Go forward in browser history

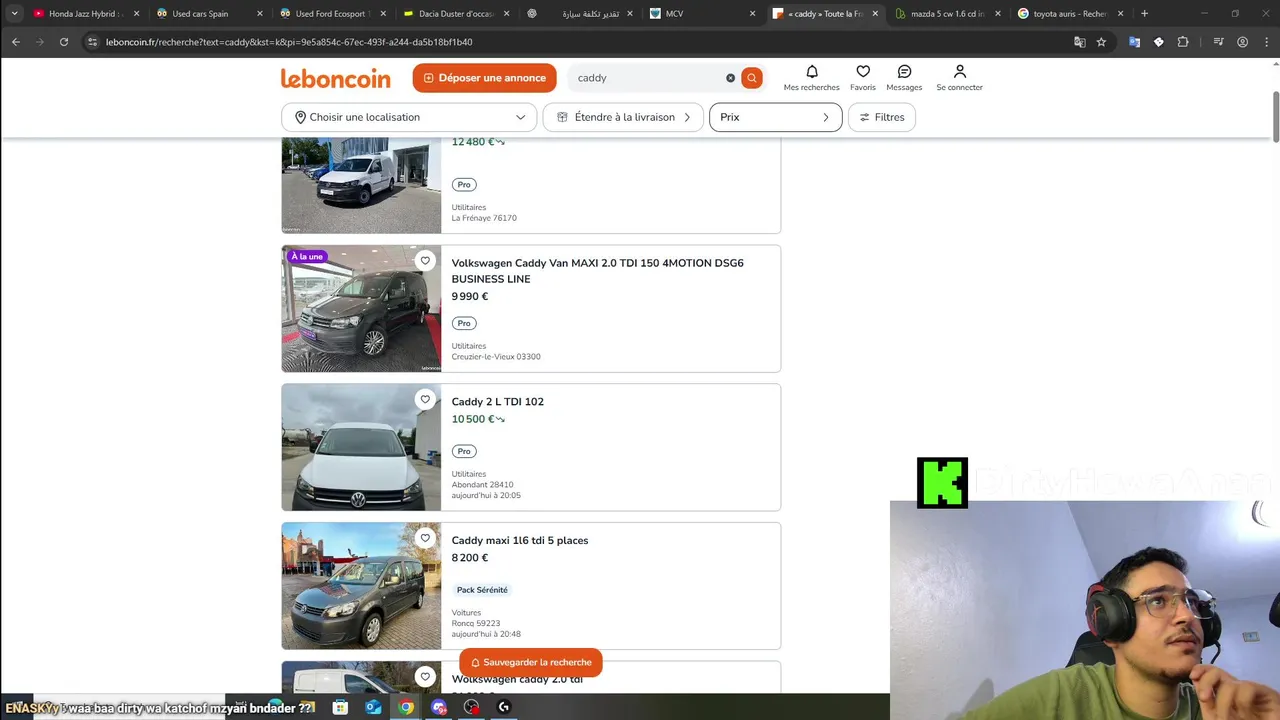coord(40,42)
